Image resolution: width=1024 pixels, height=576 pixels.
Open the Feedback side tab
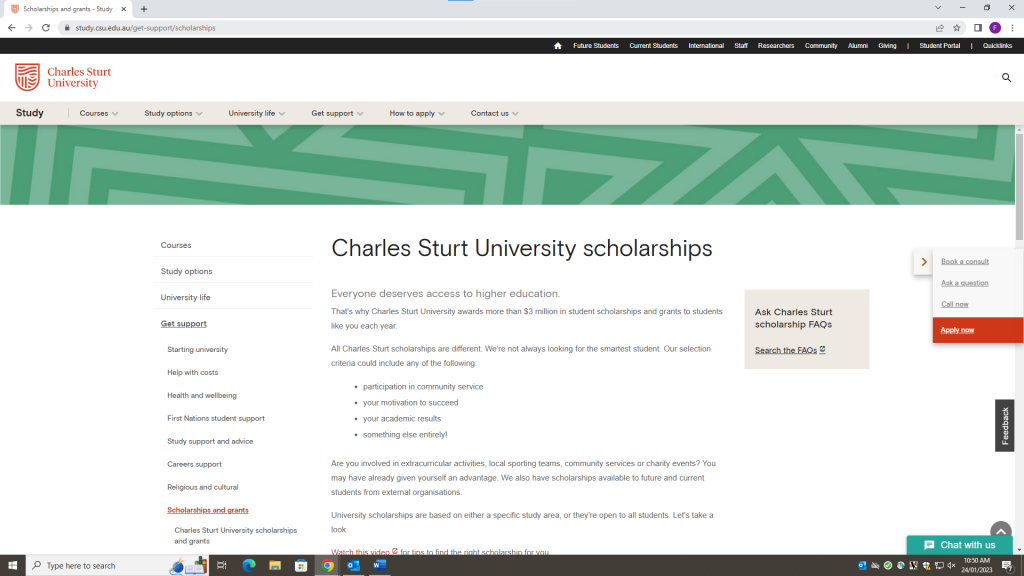click(x=1004, y=426)
